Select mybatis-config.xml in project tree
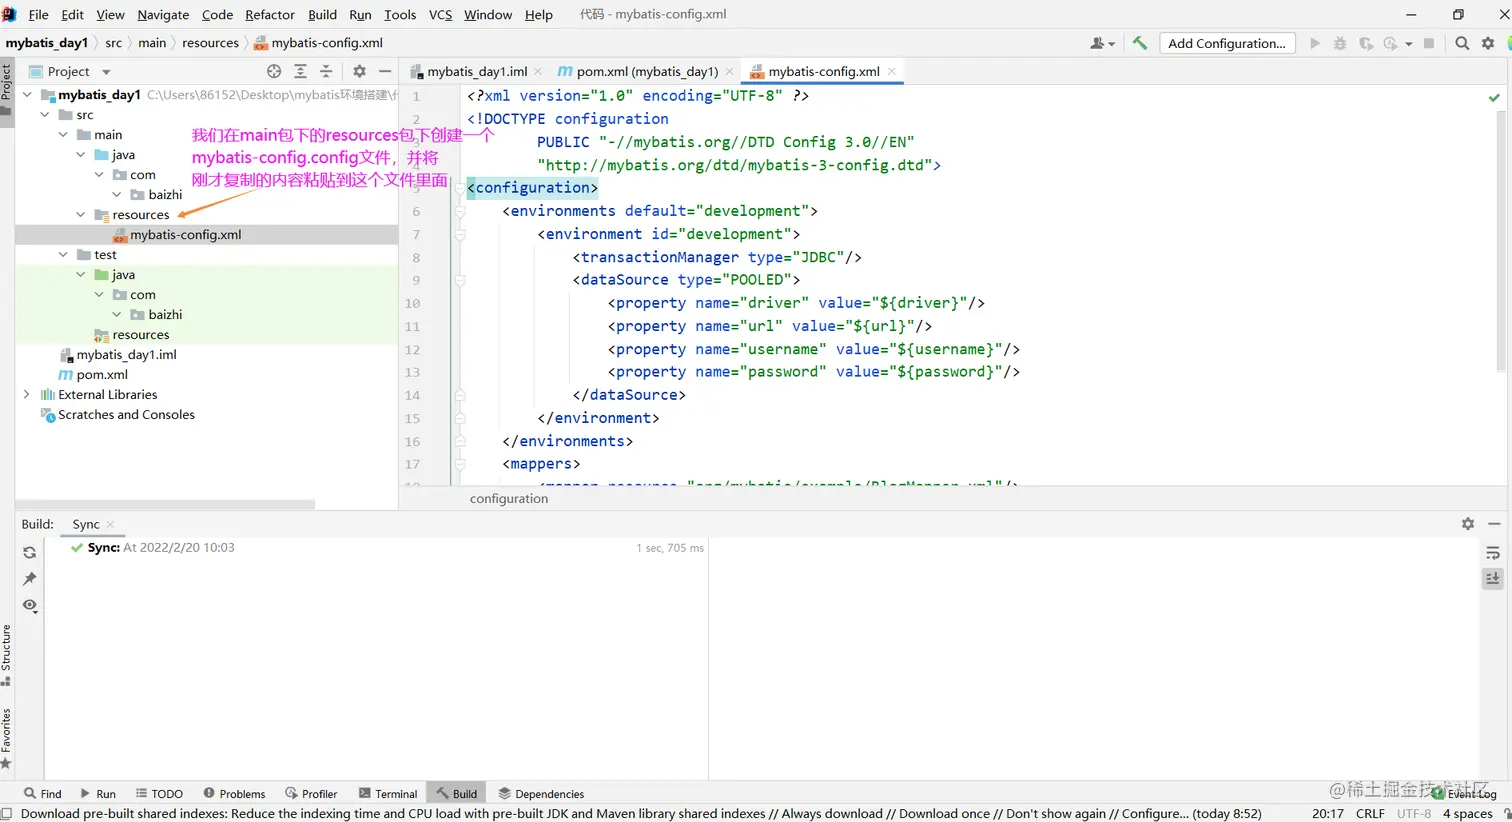The height and width of the screenshot is (822, 1512). coord(185,235)
